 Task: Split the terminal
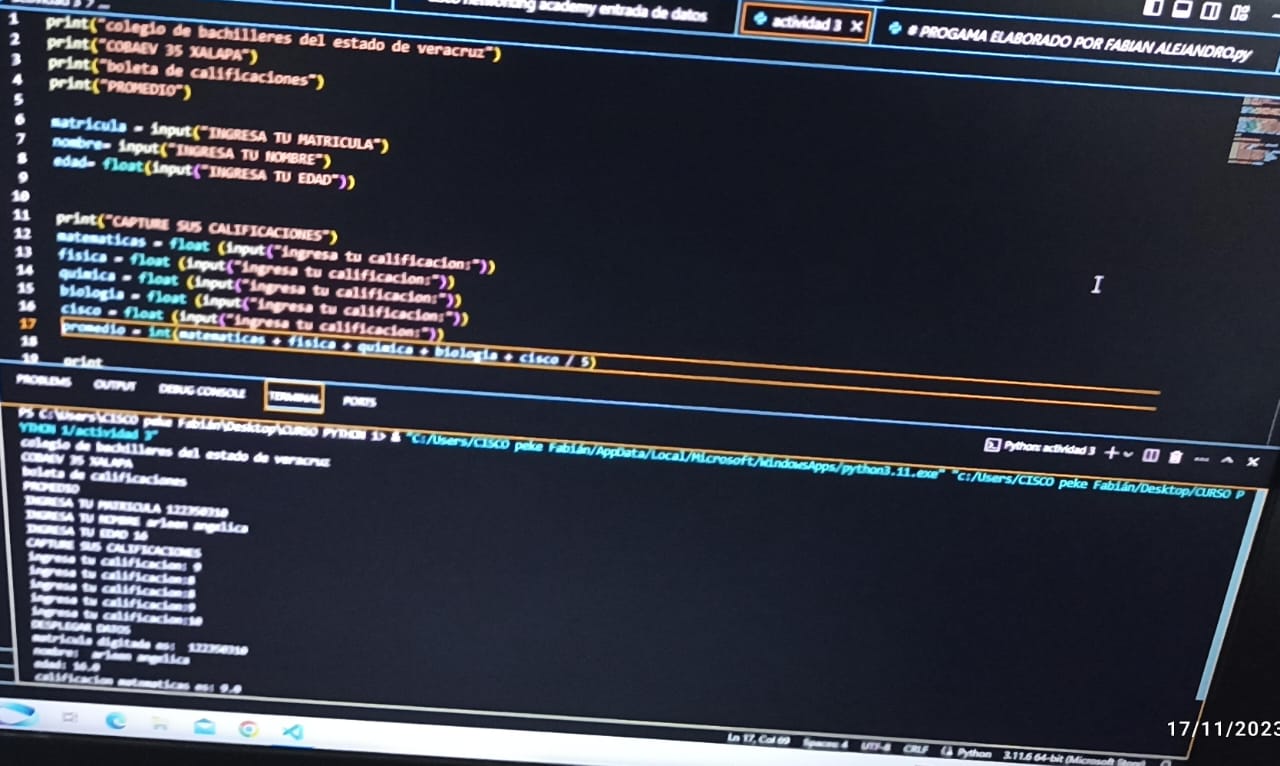[x=1150, y=456]
